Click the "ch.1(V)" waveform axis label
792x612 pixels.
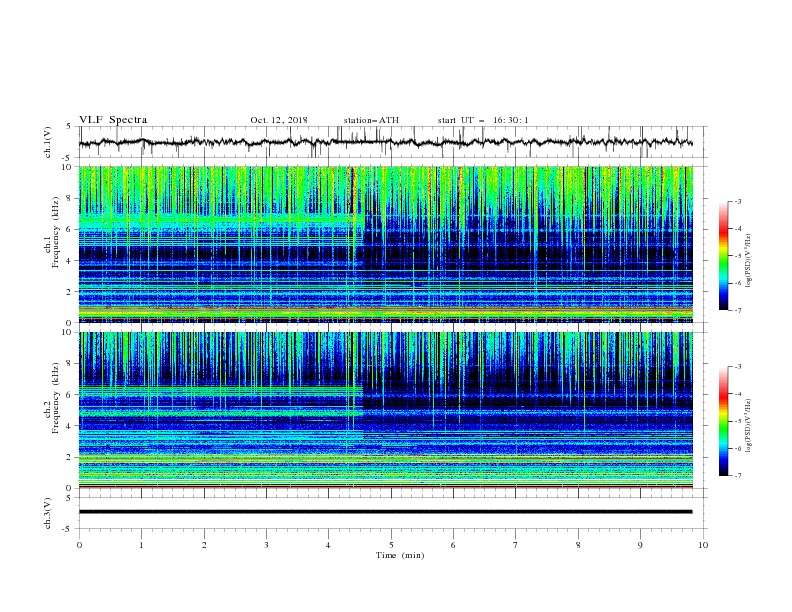pyautogui.click(x=48, y=142)
